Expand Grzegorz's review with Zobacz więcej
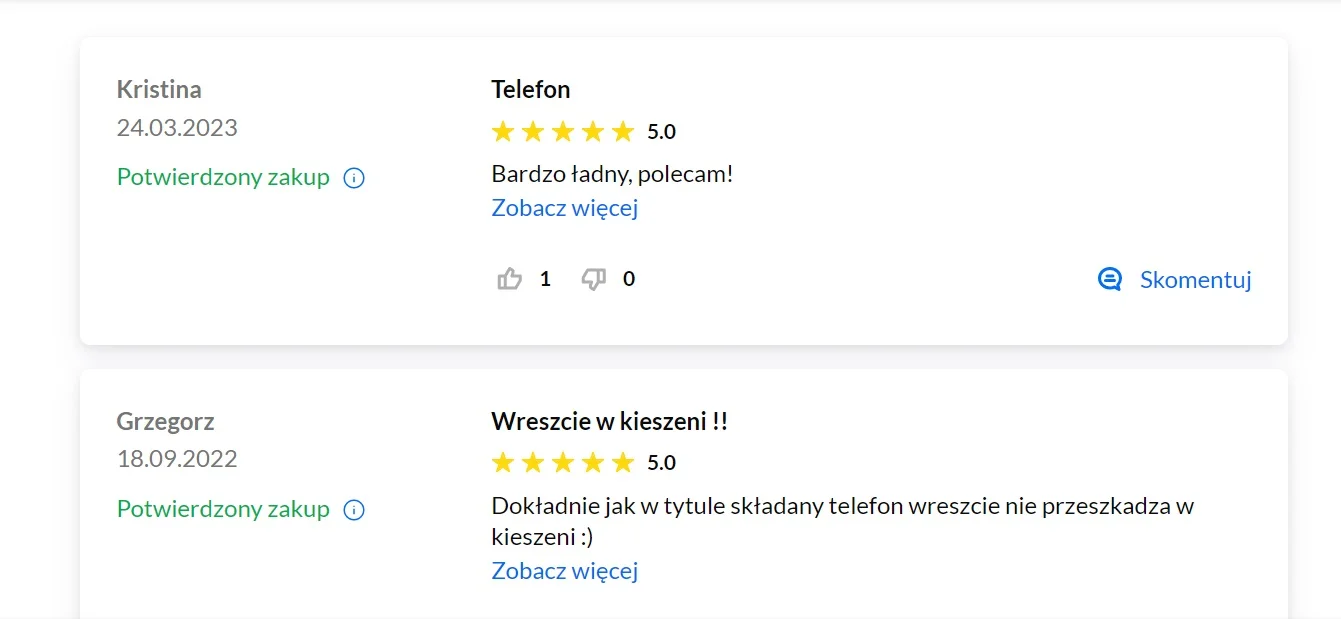The width and height of the screenshot is (1341, 619). 565,571
